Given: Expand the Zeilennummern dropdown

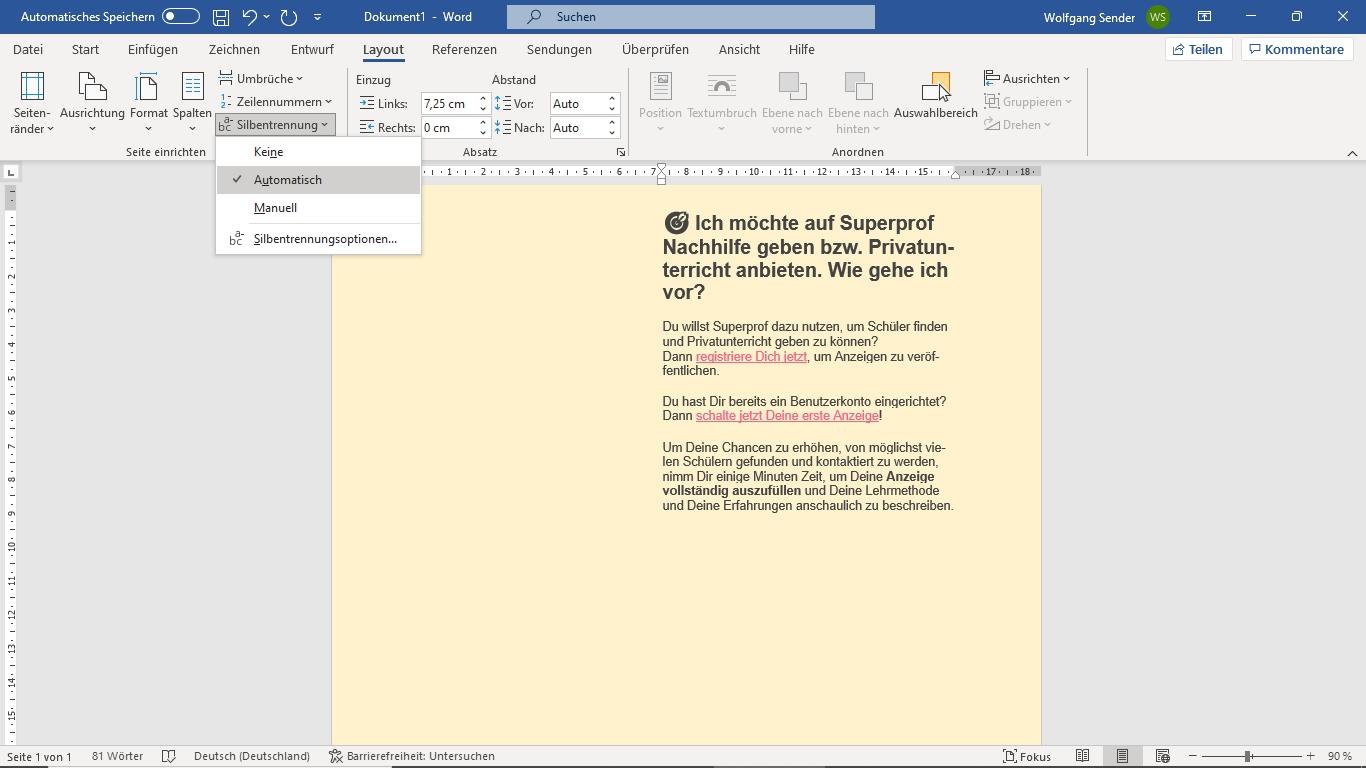Looking at the screenshot, I should pos(276,101).
